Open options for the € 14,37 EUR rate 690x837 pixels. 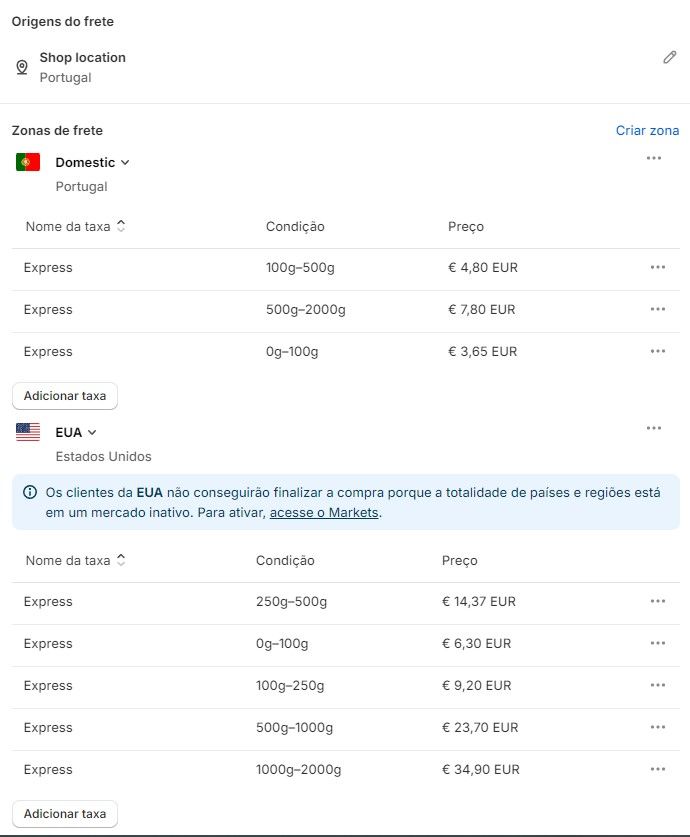tap(658, 601)
